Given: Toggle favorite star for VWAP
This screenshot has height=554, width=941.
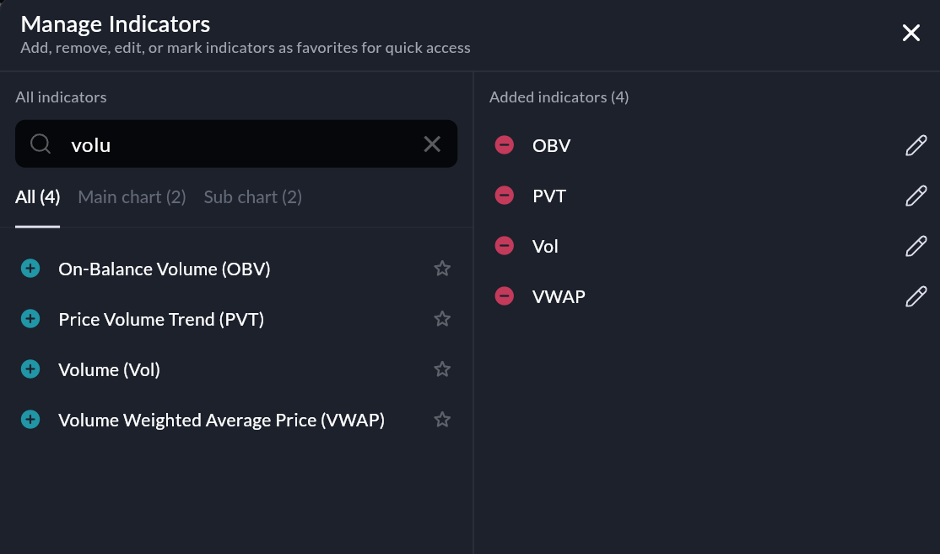Looking at the screenshot, I should [x=442, y=420].
